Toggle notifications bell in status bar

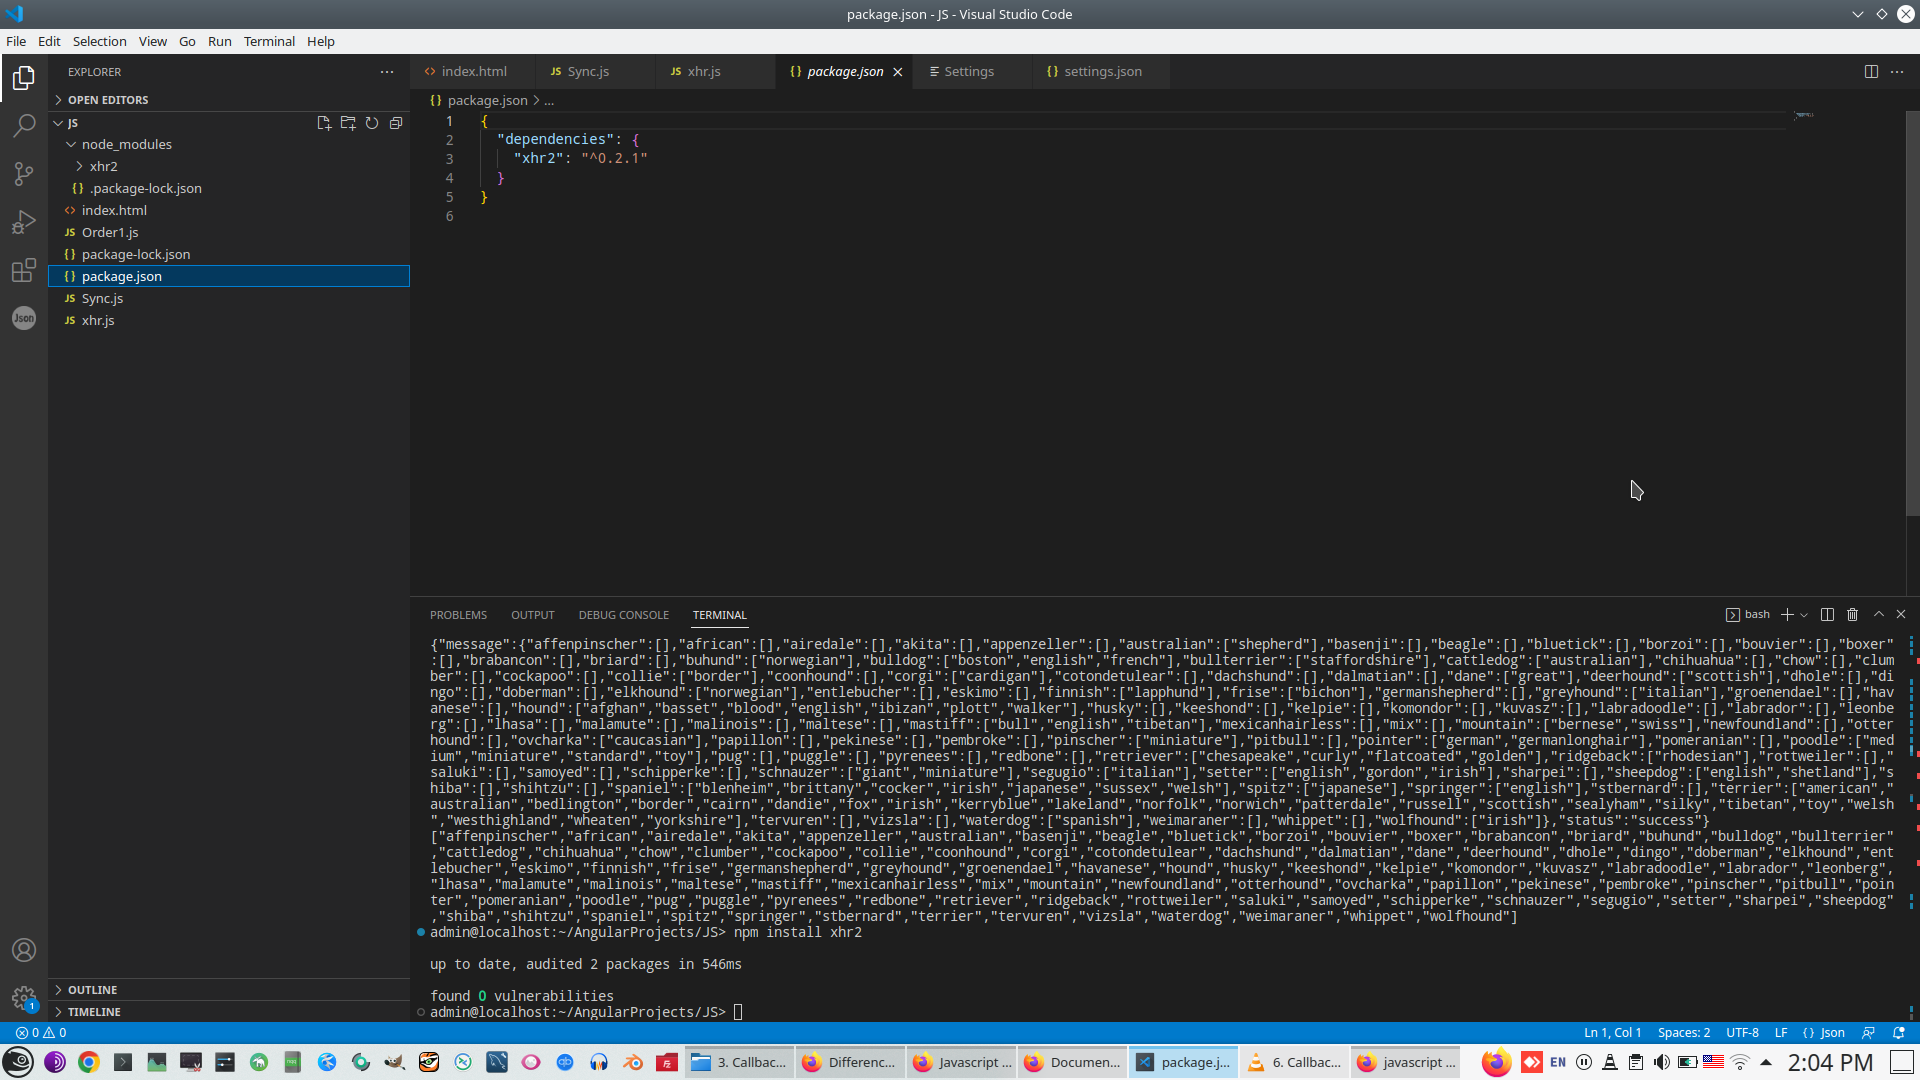[x=1899, y=1033]
